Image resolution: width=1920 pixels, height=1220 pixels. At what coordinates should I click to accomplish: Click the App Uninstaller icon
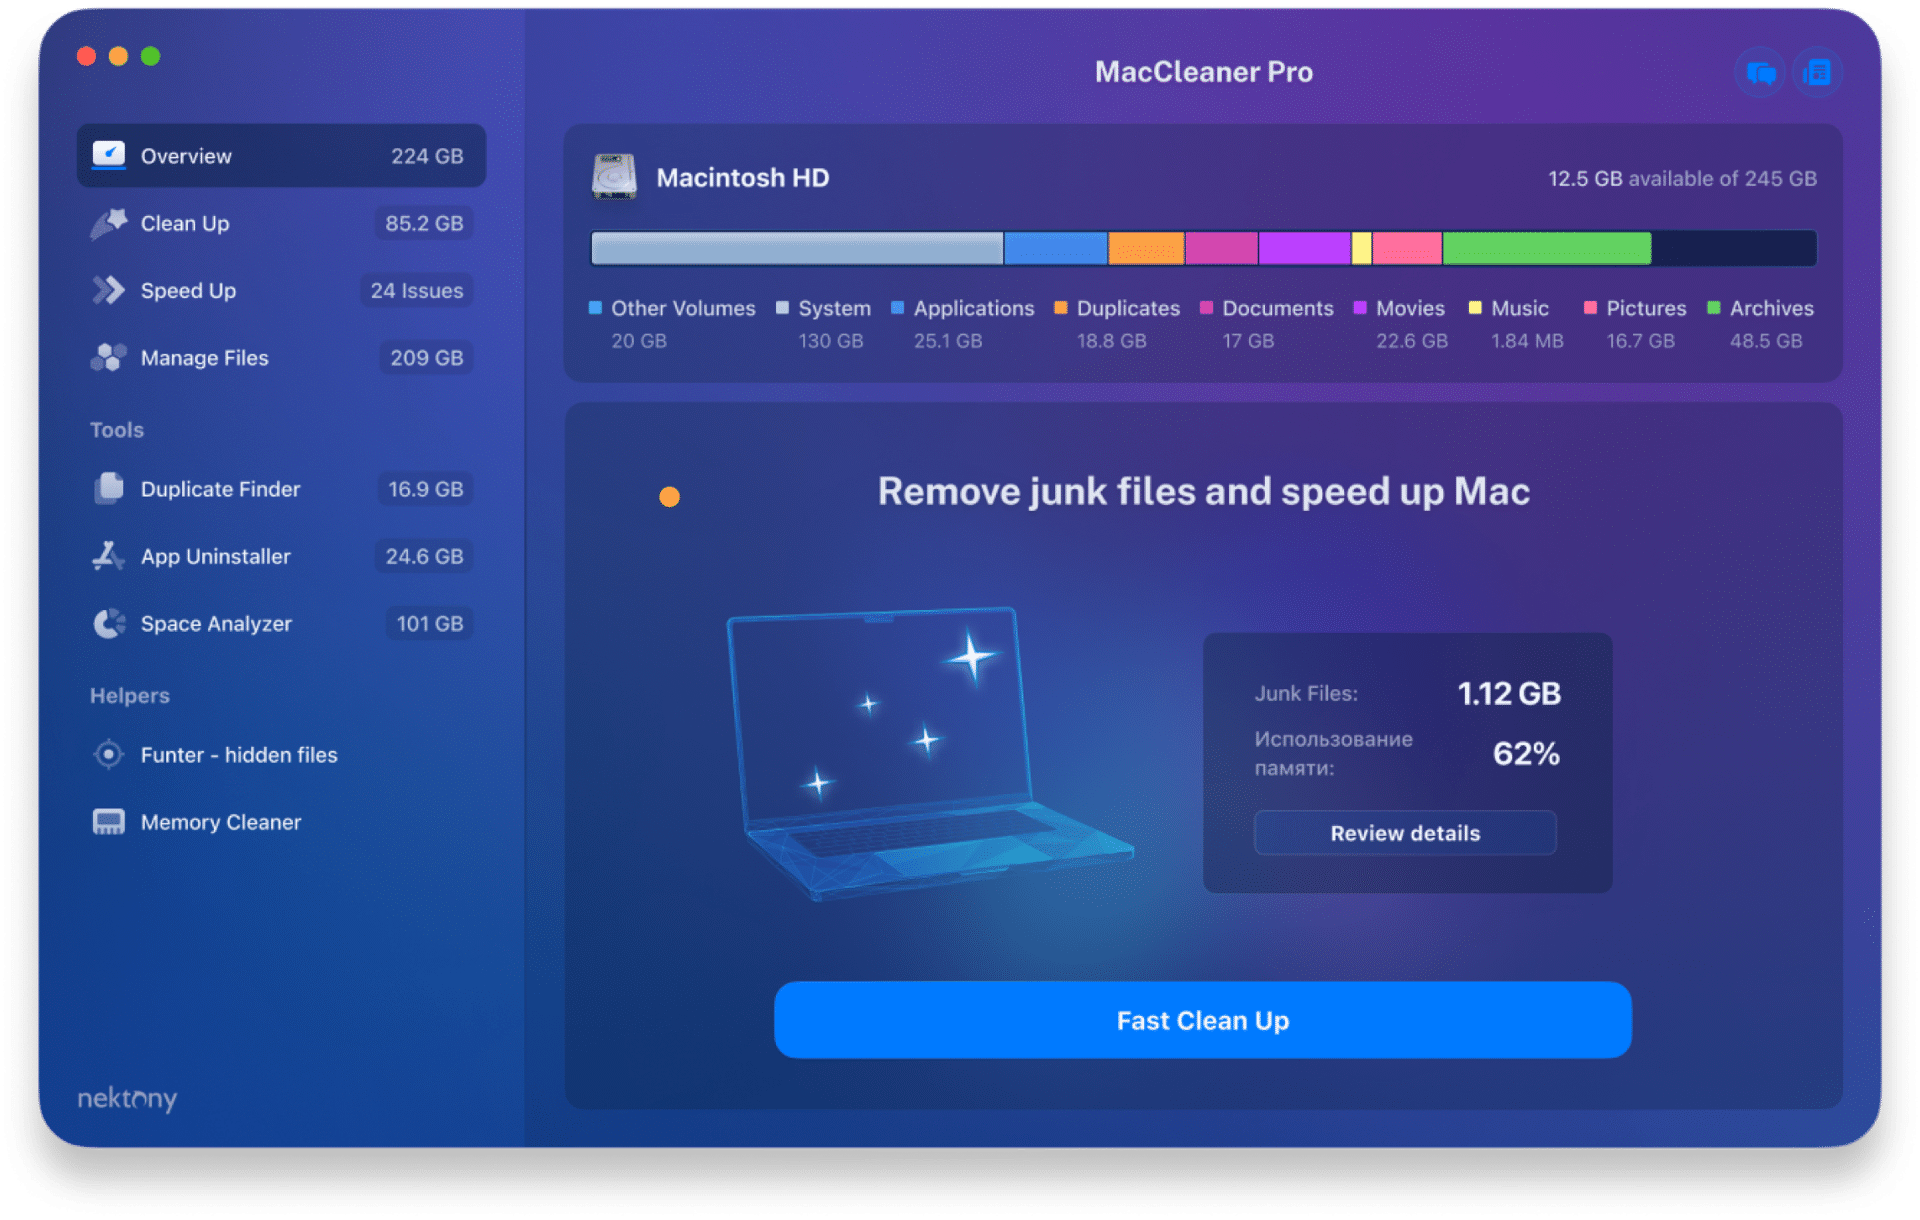coord(108,555)
